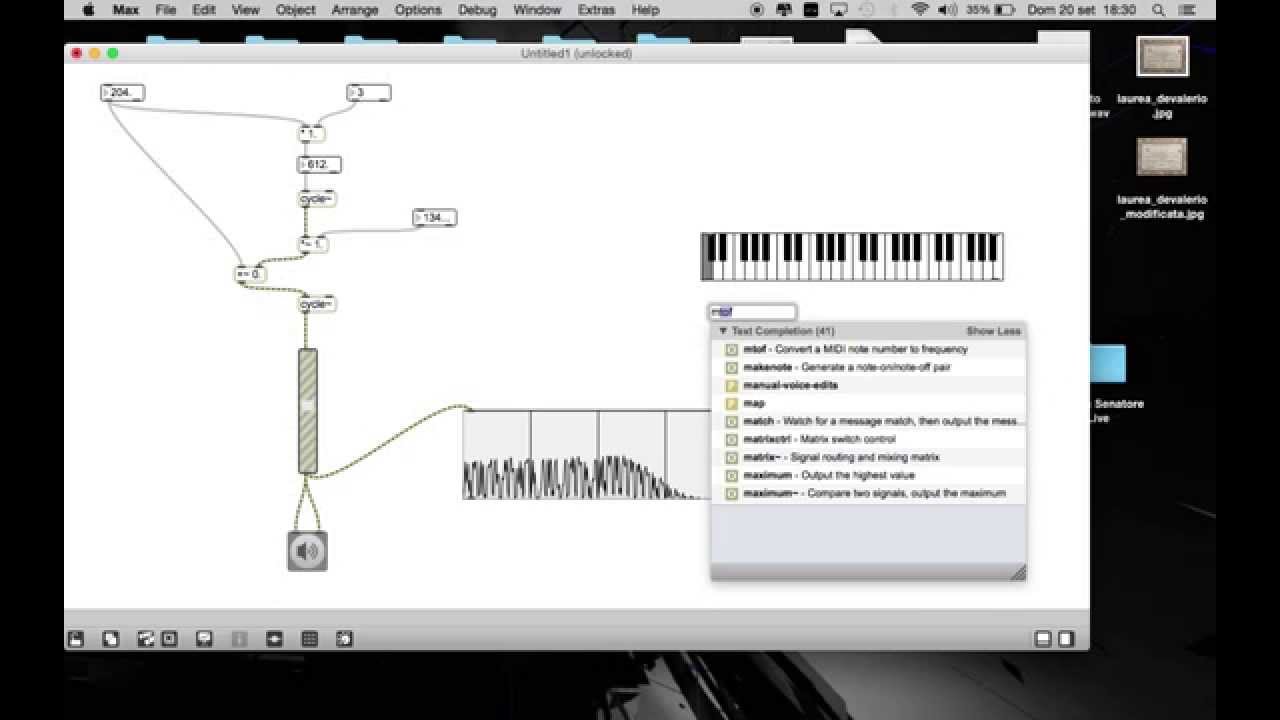
Task: Select the '* 1.' multiply object
Action: click(312, 134)
